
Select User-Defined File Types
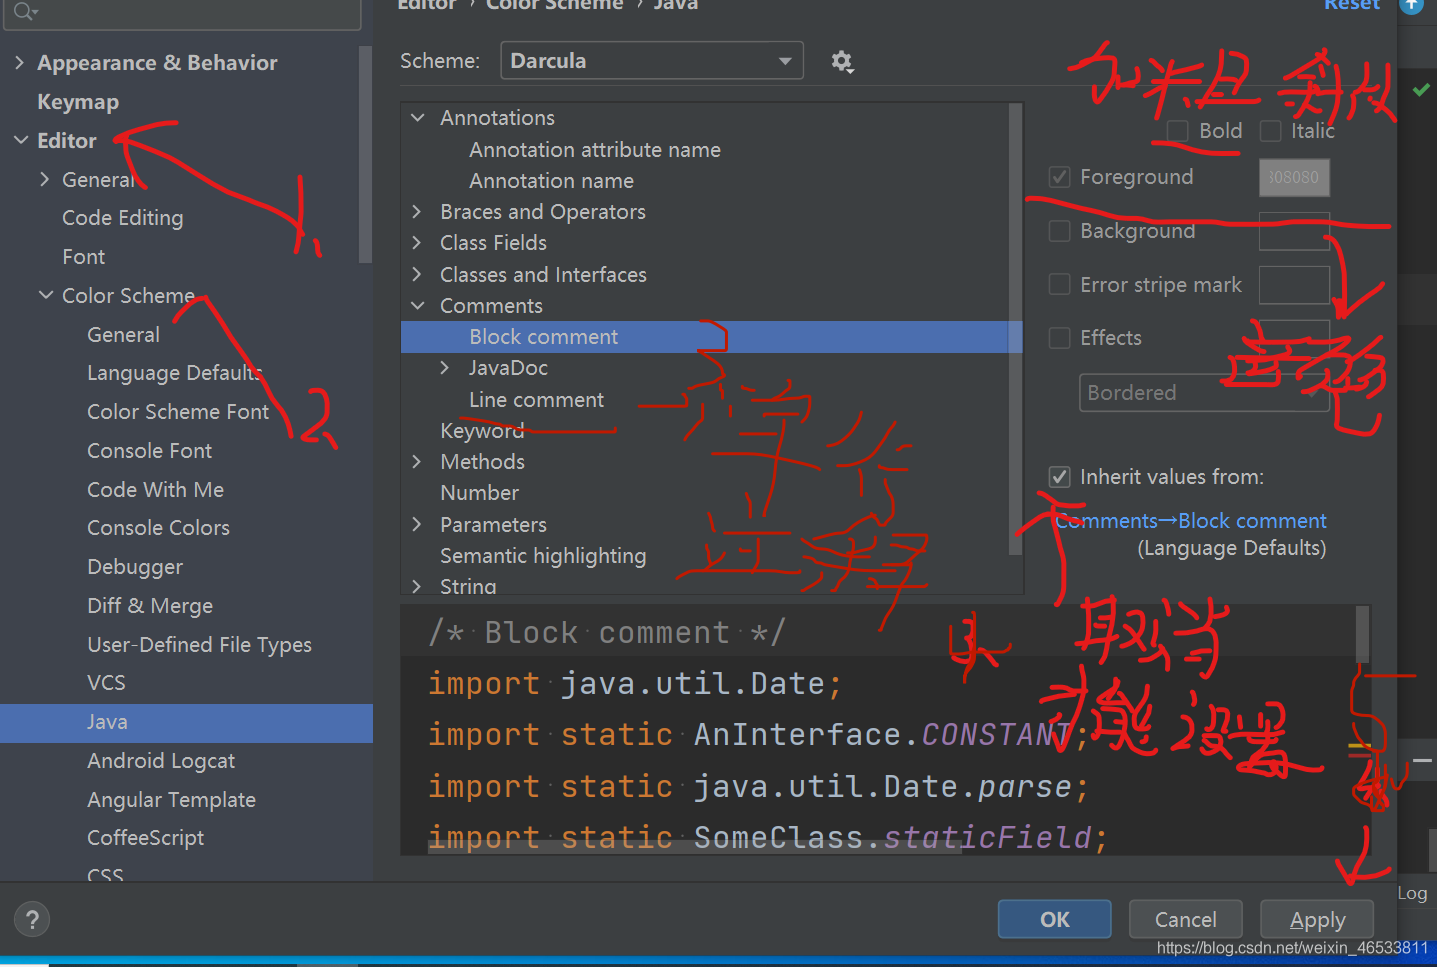(200, 645)
